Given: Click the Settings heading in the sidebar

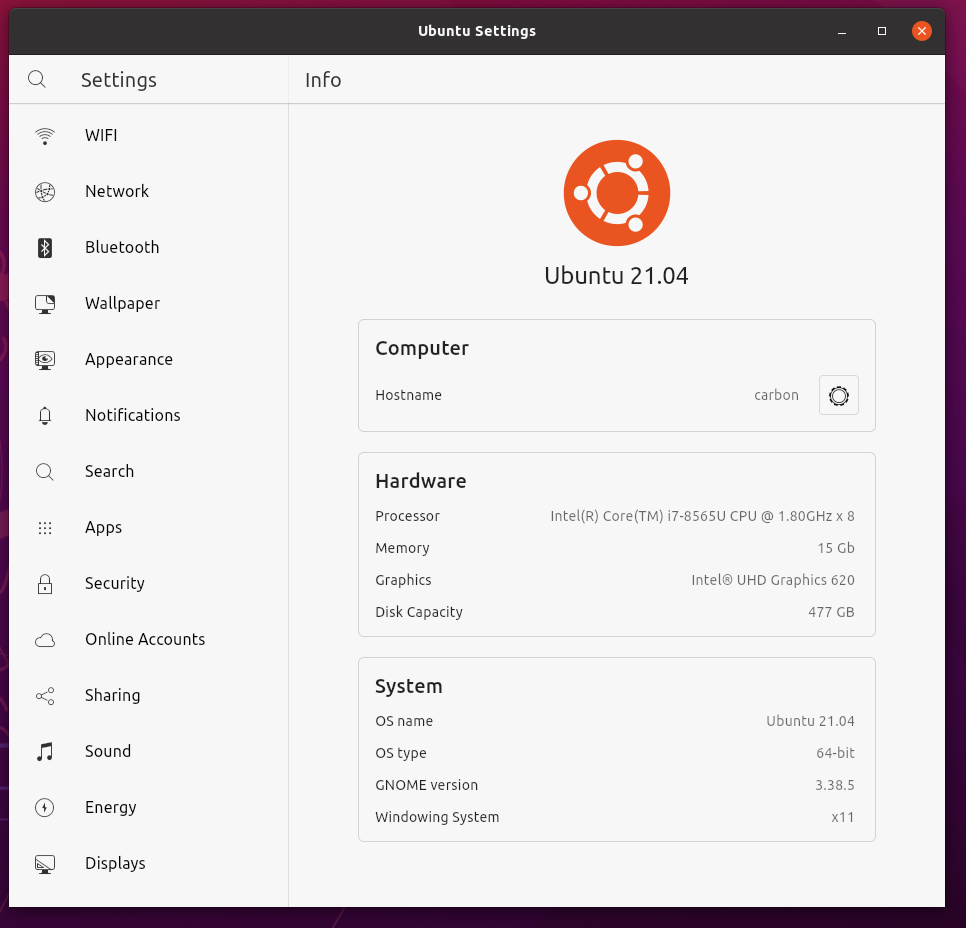Looking at the screenshot, I should 118,79.
